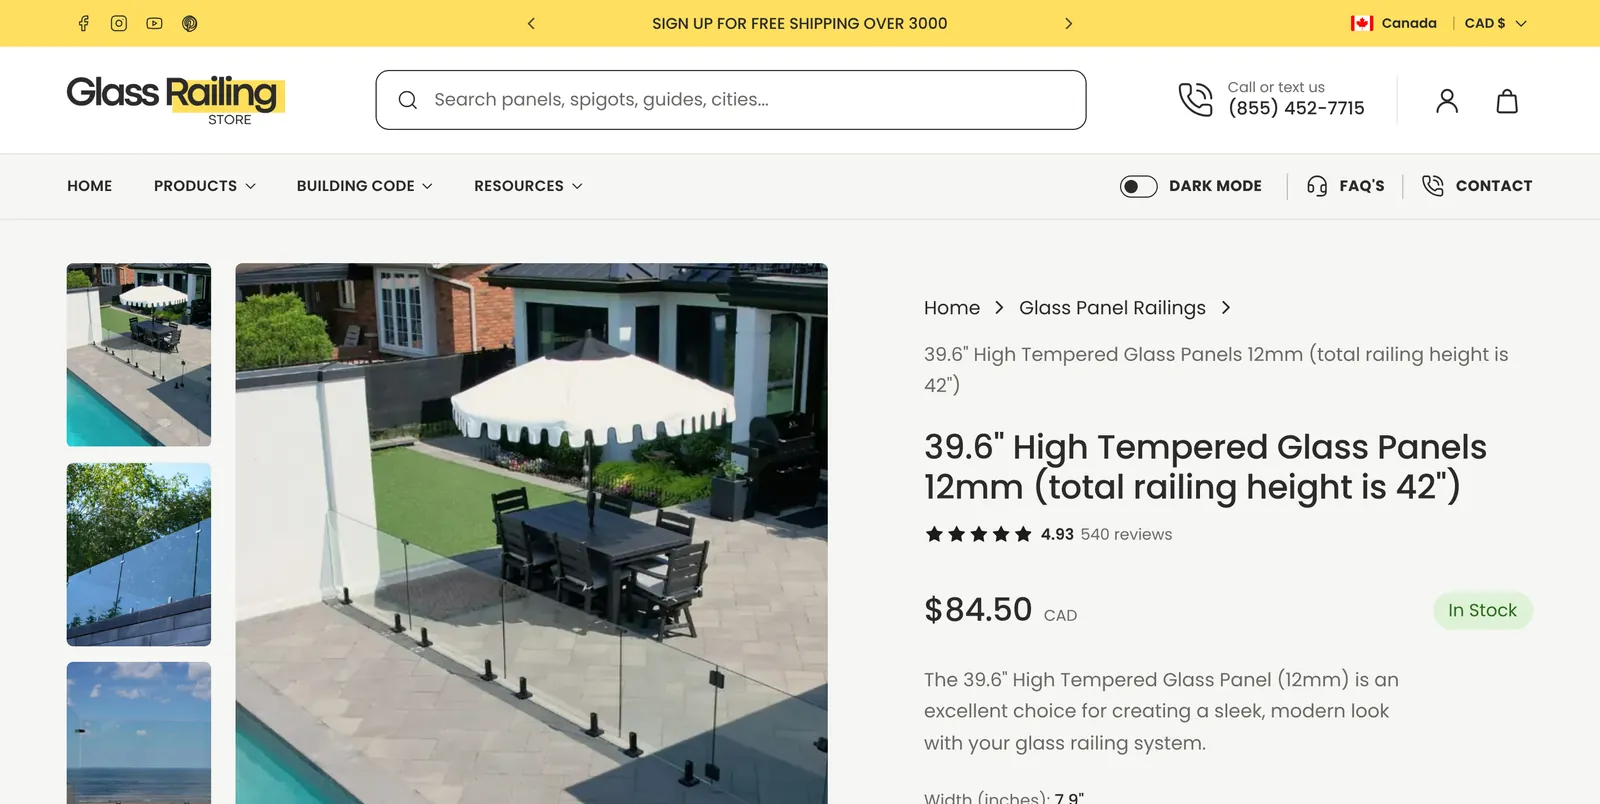The width and height of the screenshot is (1600, 804).
Task: Click the search magnifier icon
Action: [x=408, y=100]
